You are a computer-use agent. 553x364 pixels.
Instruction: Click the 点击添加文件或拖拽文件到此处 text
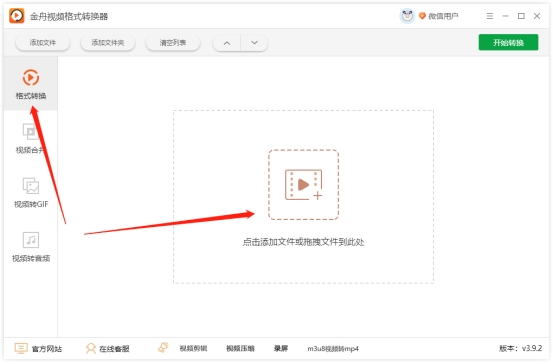pos(303,242)
